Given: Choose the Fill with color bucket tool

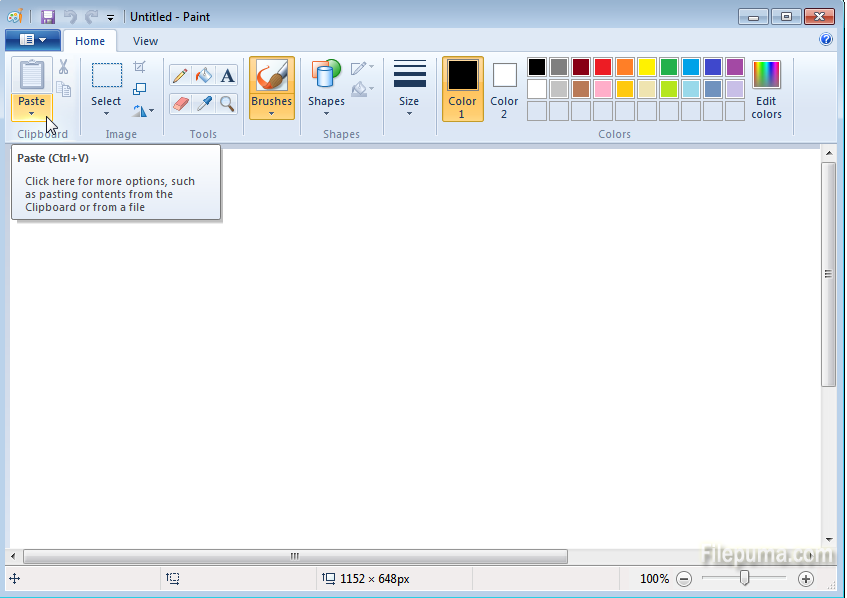Looking at the screenshot, I should (204, 76).
